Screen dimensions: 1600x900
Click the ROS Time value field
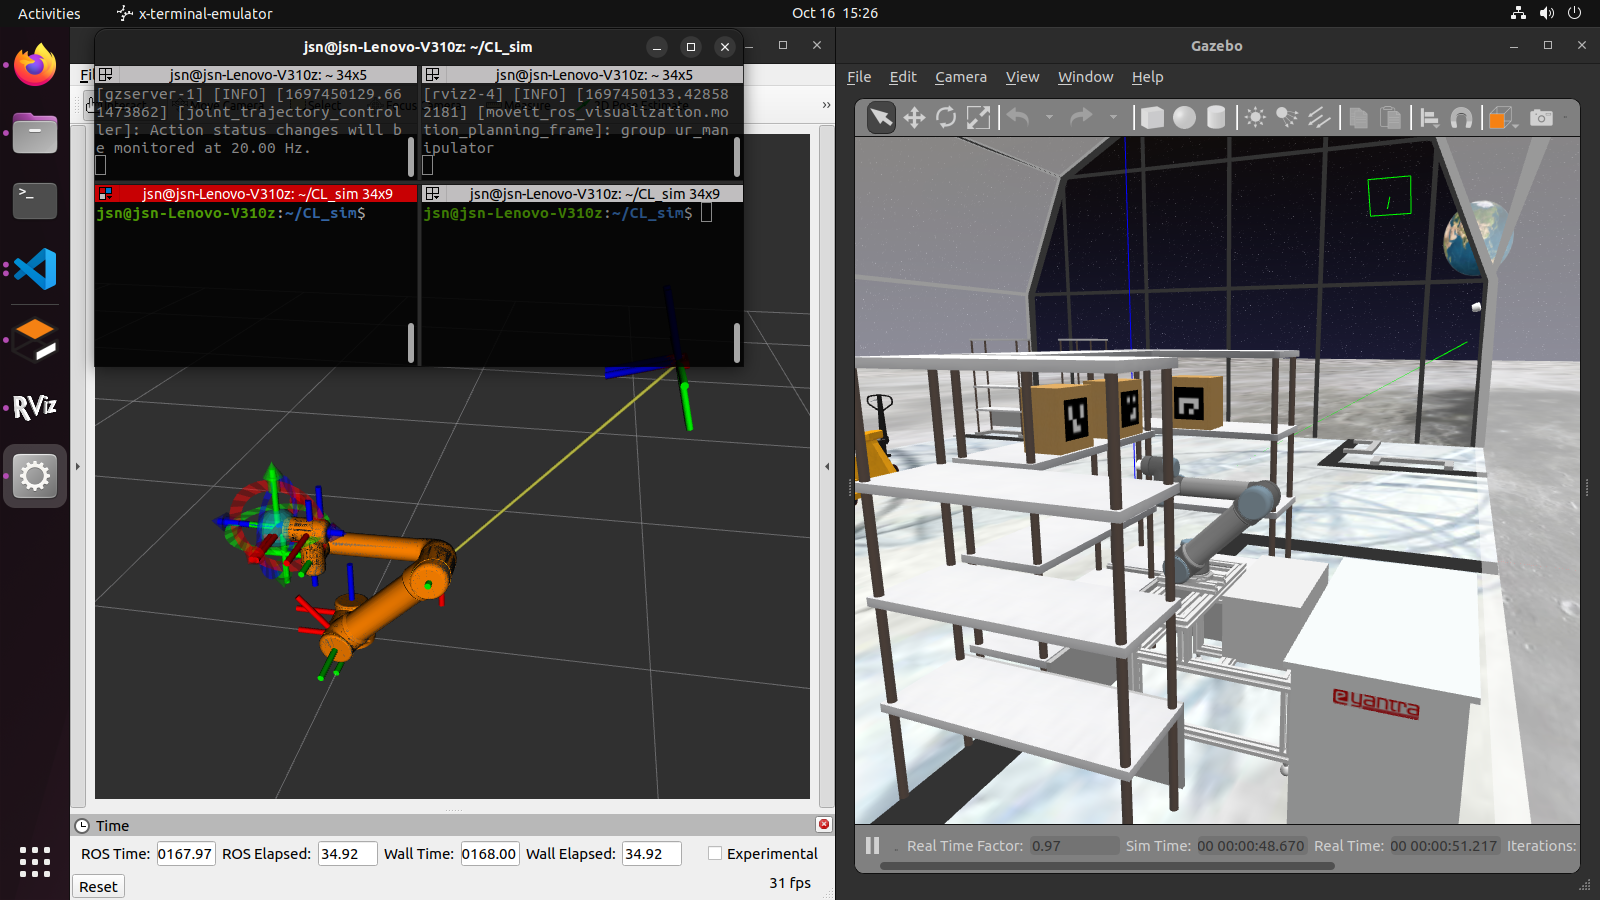tap(186, 854)
